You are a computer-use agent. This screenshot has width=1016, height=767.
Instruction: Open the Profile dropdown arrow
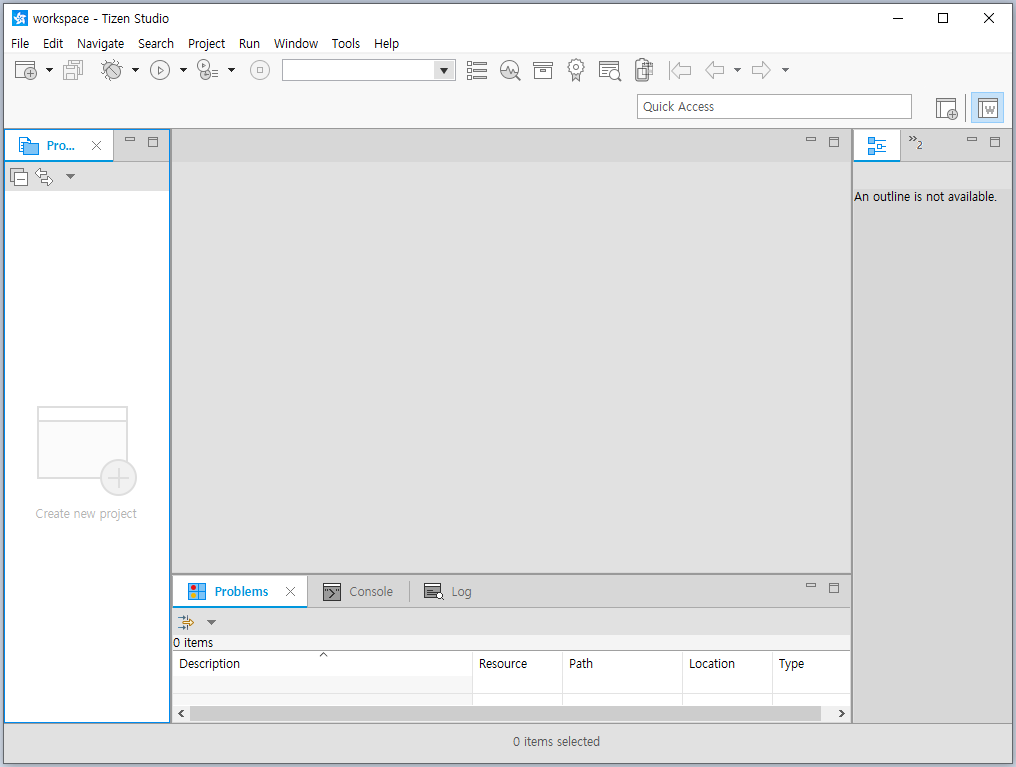pyautogui.click(x=231, y=70)
